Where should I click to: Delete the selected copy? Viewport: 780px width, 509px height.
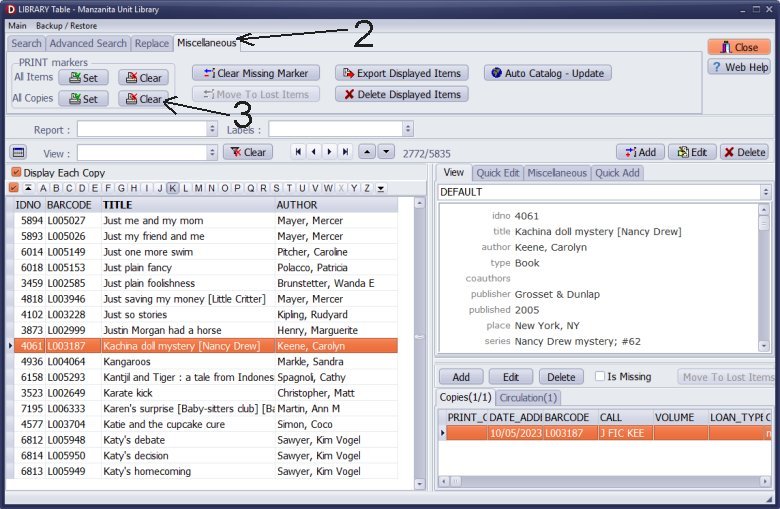tap(561, 377)
